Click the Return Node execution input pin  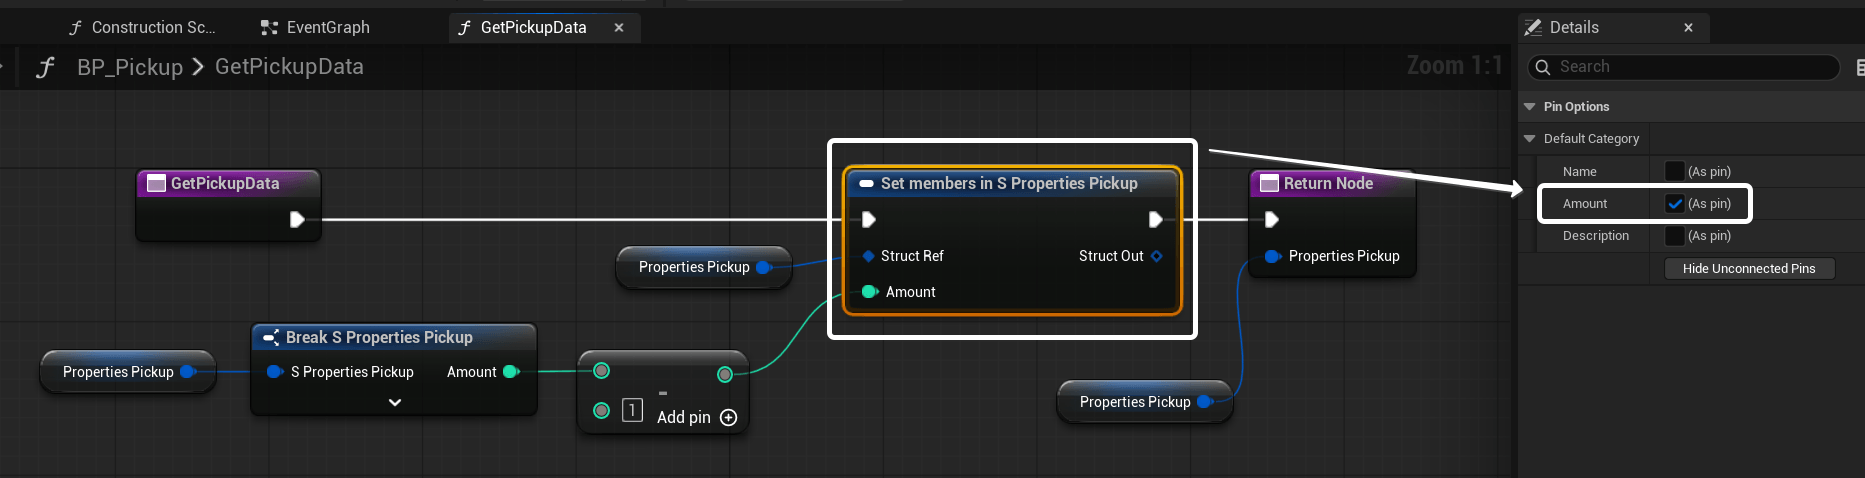click(x=1271, y=219)
